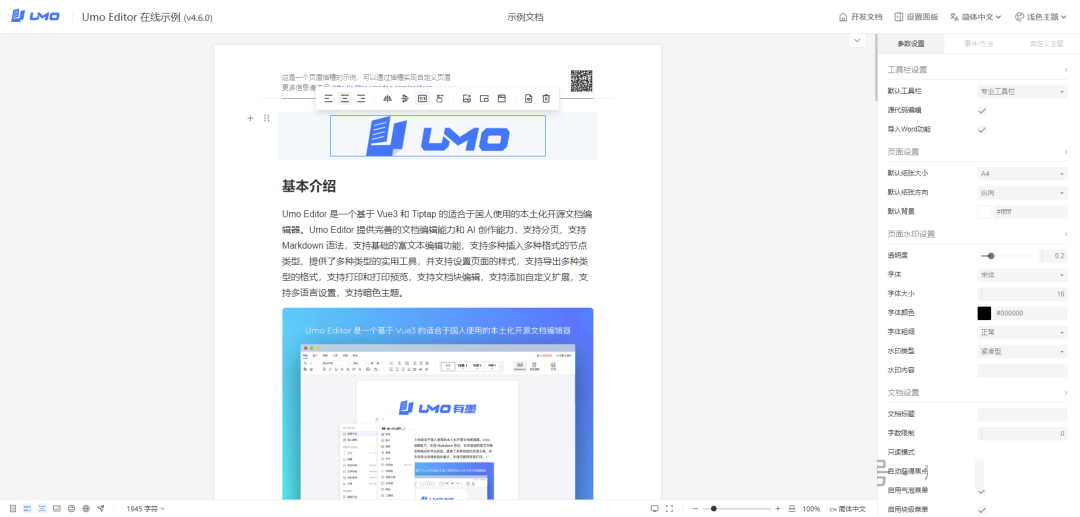Click the presentation screen icon at bottom right

[x=654, y=509]
